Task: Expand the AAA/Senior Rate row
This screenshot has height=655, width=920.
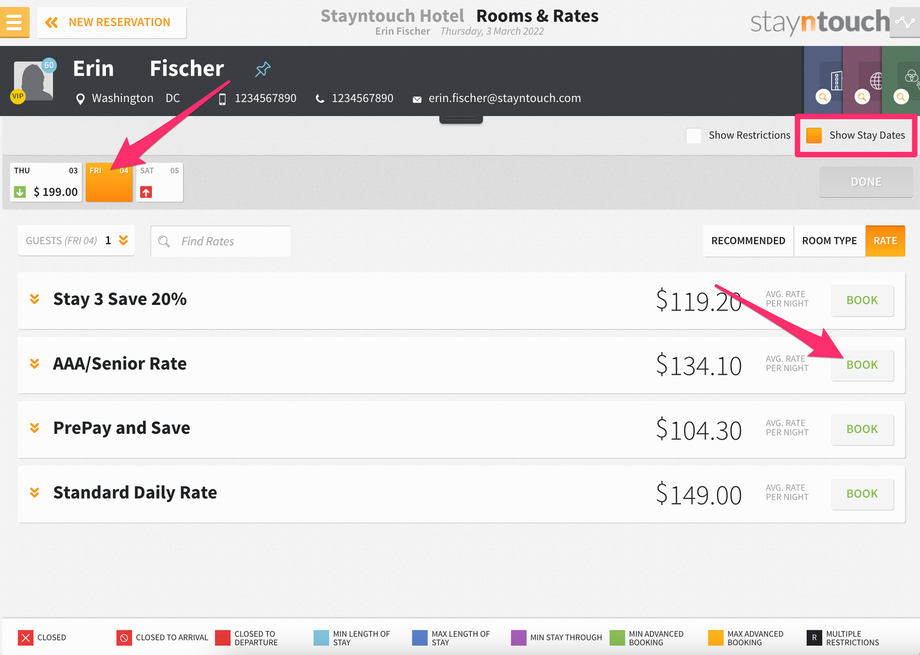Action: pos(35,364)
